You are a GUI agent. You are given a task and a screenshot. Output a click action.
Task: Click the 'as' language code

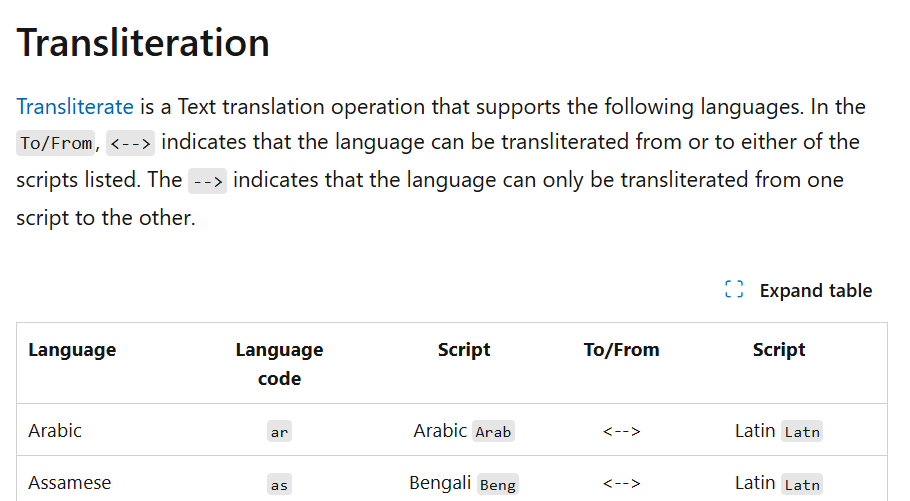pyautogui.click(x=280, y=485)
